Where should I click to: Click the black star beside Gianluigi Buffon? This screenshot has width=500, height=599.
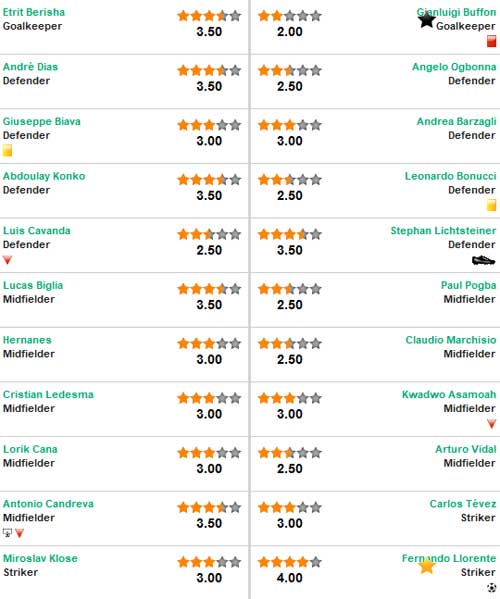pyautogui.click(x=427, y=19)
